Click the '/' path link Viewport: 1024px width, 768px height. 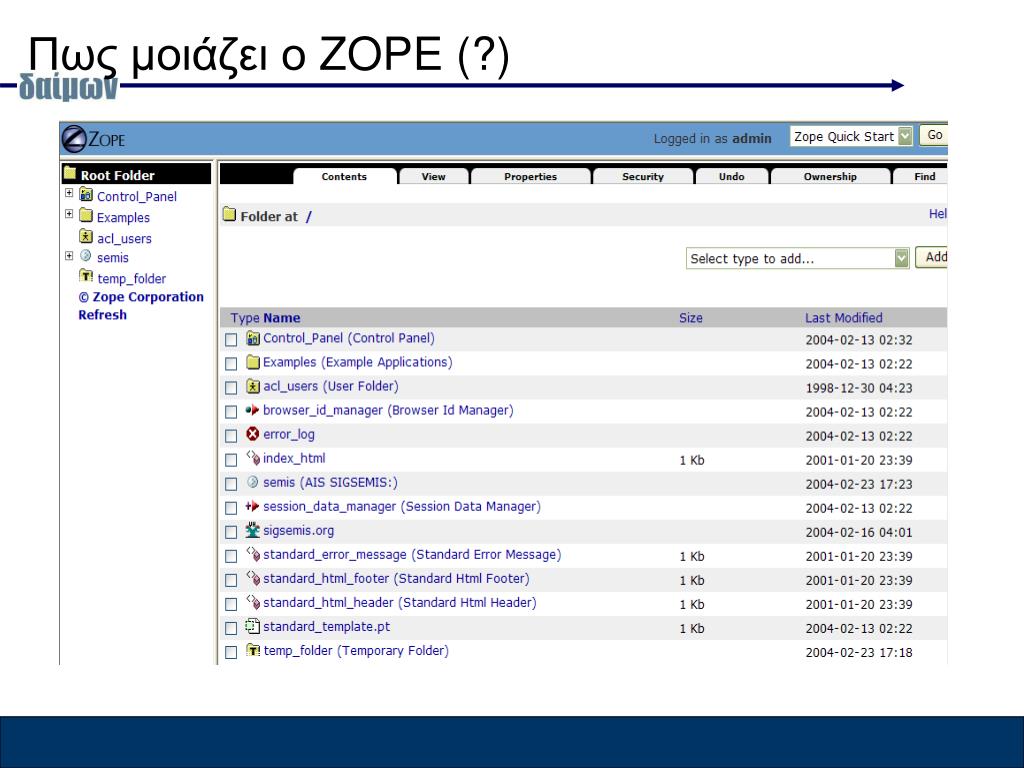tap(309, 216)
